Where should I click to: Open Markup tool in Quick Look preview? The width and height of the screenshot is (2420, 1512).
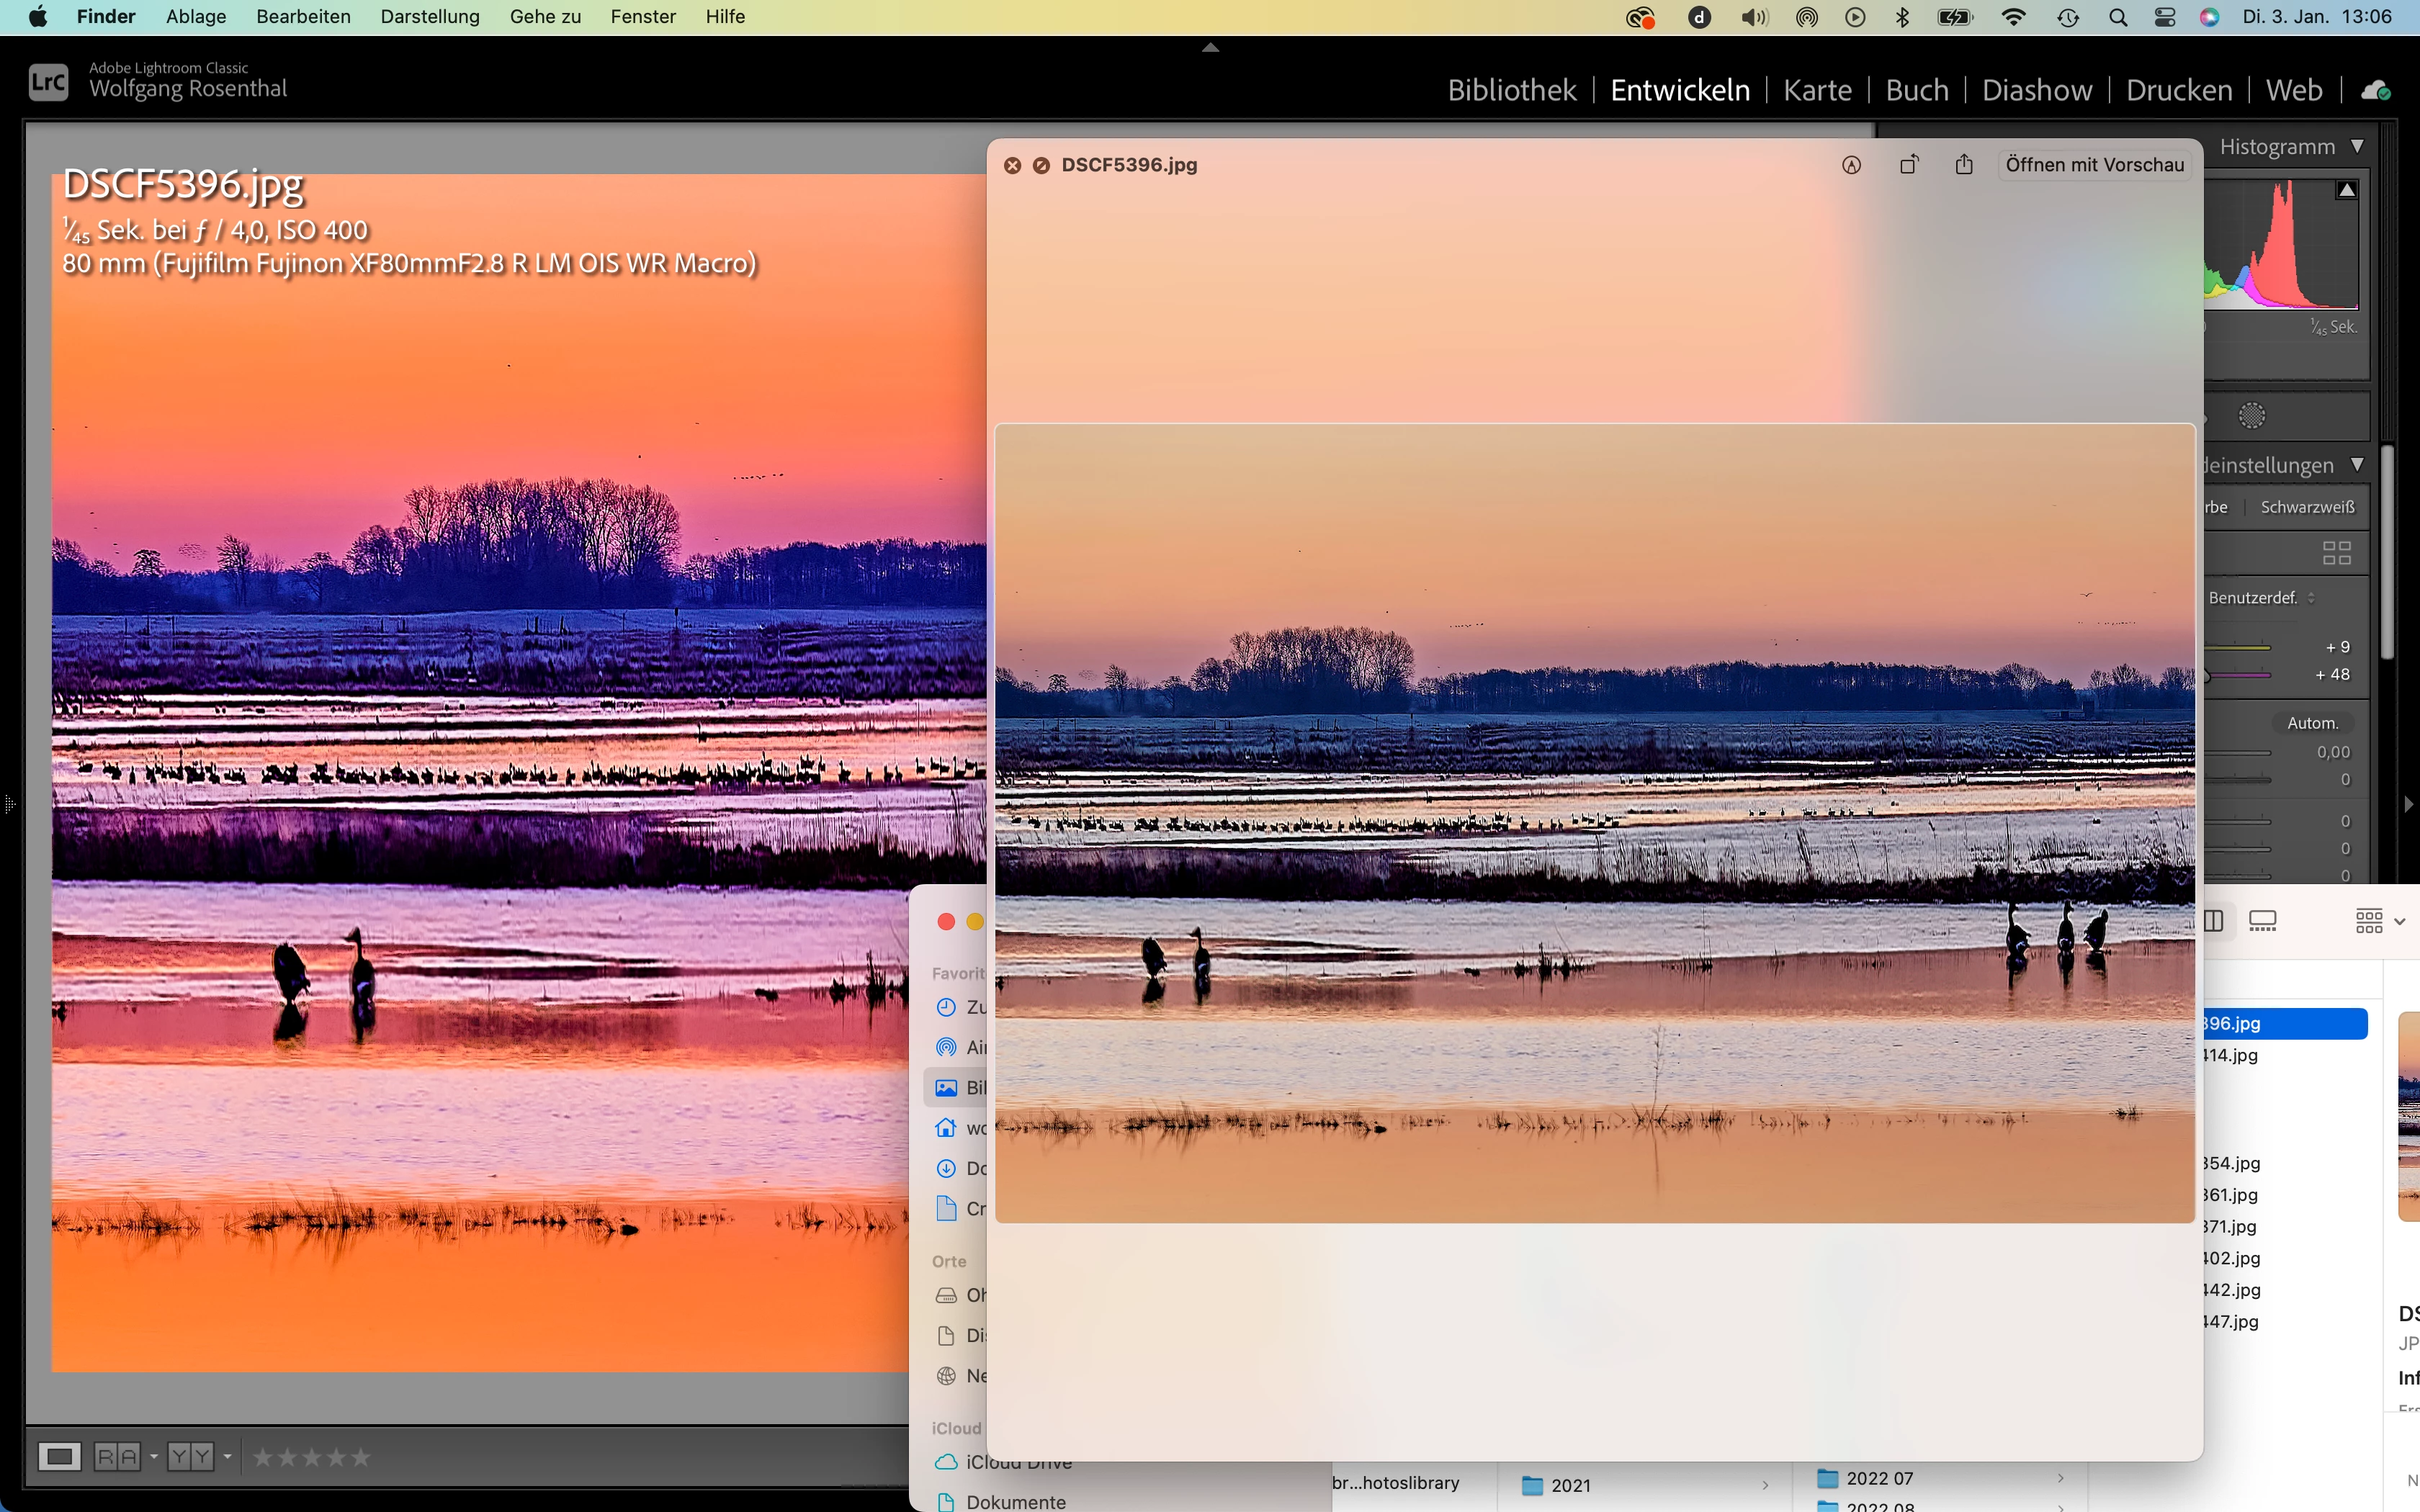click(1851, 165)
